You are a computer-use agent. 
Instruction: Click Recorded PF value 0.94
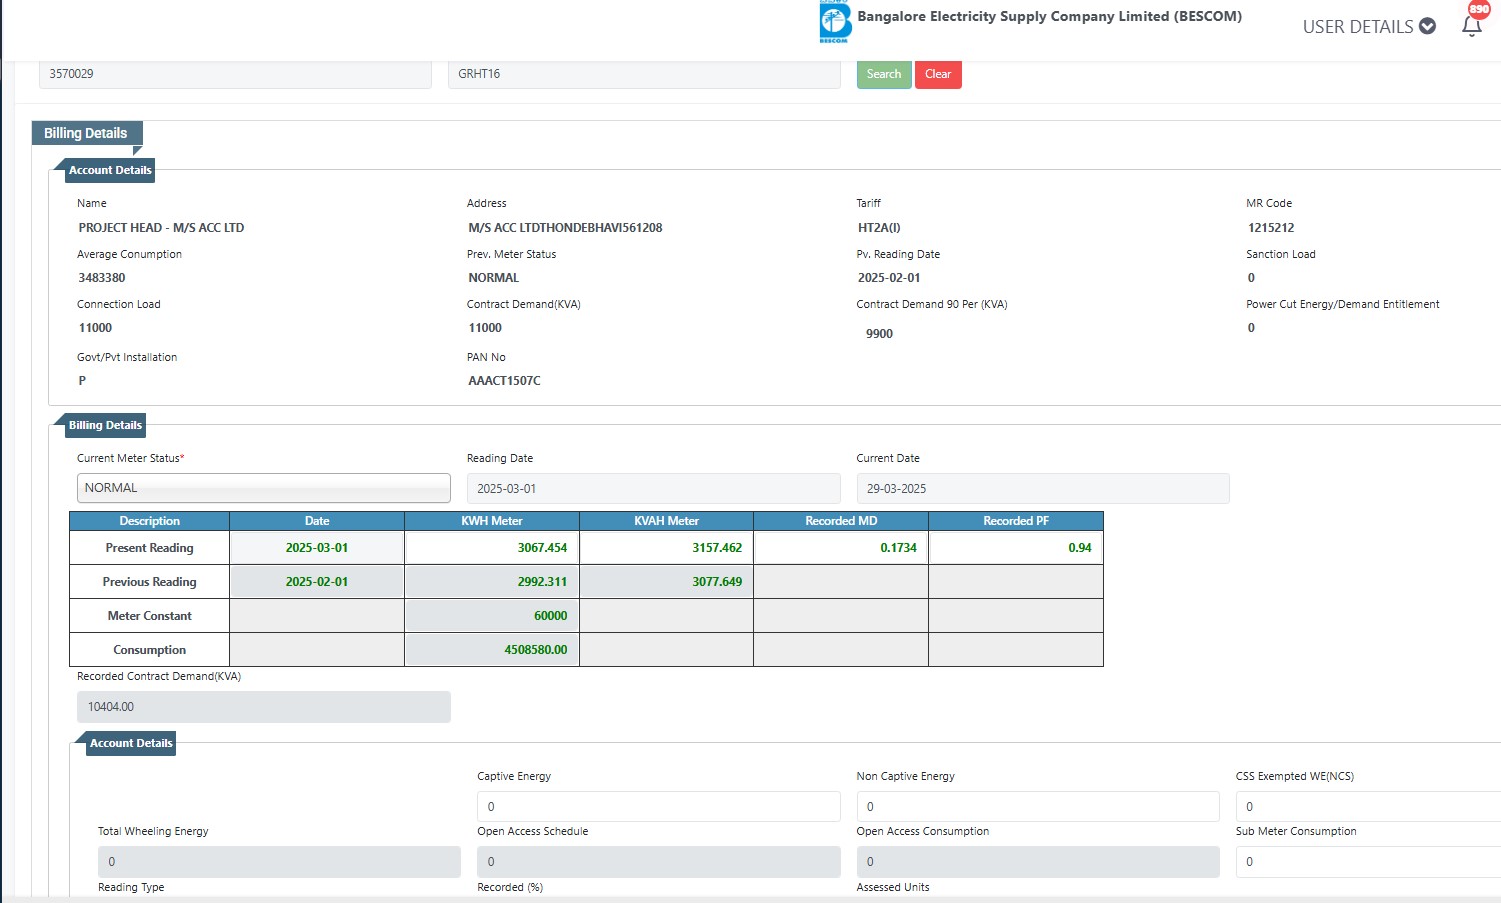[1016, 548]
